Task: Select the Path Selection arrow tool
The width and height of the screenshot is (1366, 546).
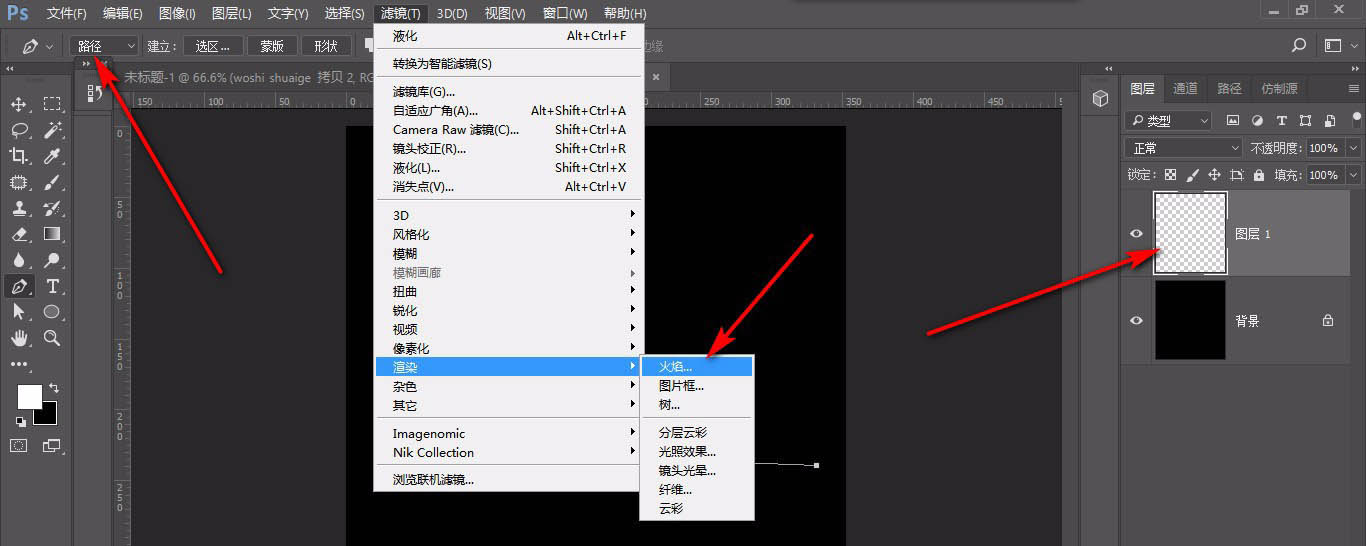Action: click(18, 312)
